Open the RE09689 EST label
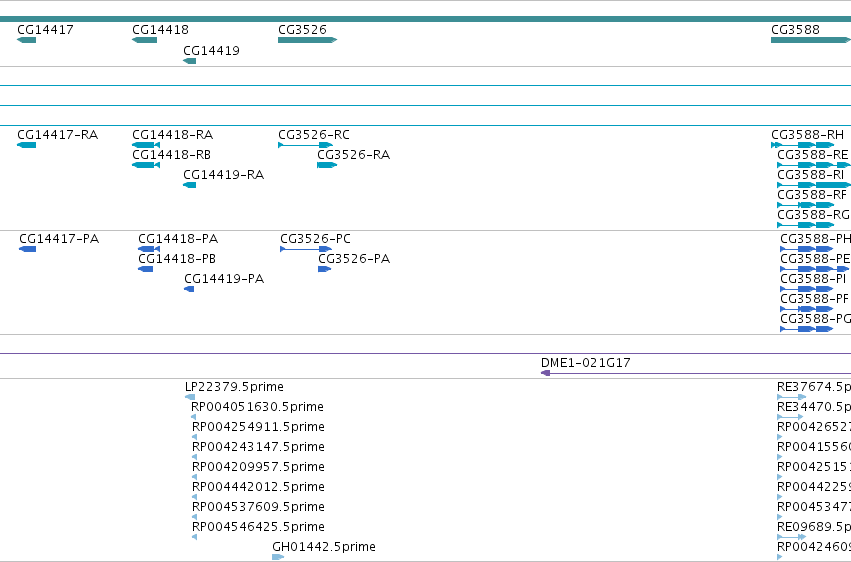This screenshot has width=851, height=562. [x=814, y=527]
